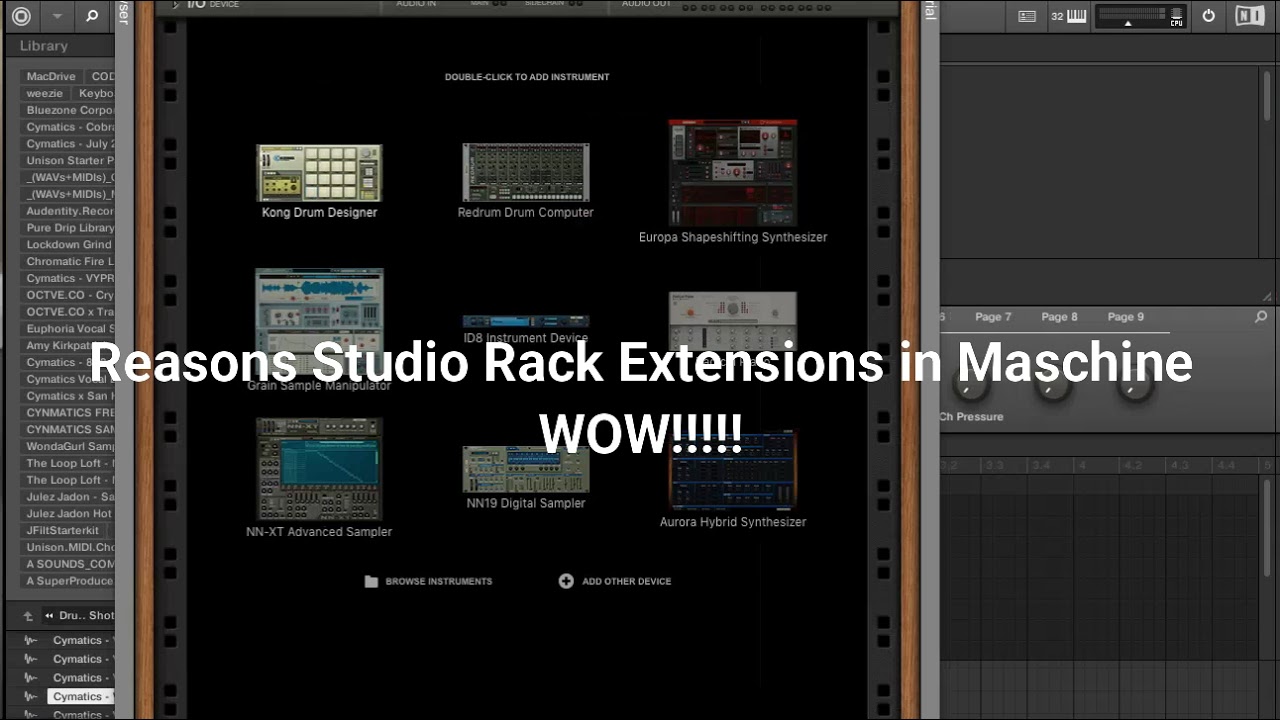Select the weezie tag in Library
Viewport: 1280px width, 720px height.
tap(44, 93)
